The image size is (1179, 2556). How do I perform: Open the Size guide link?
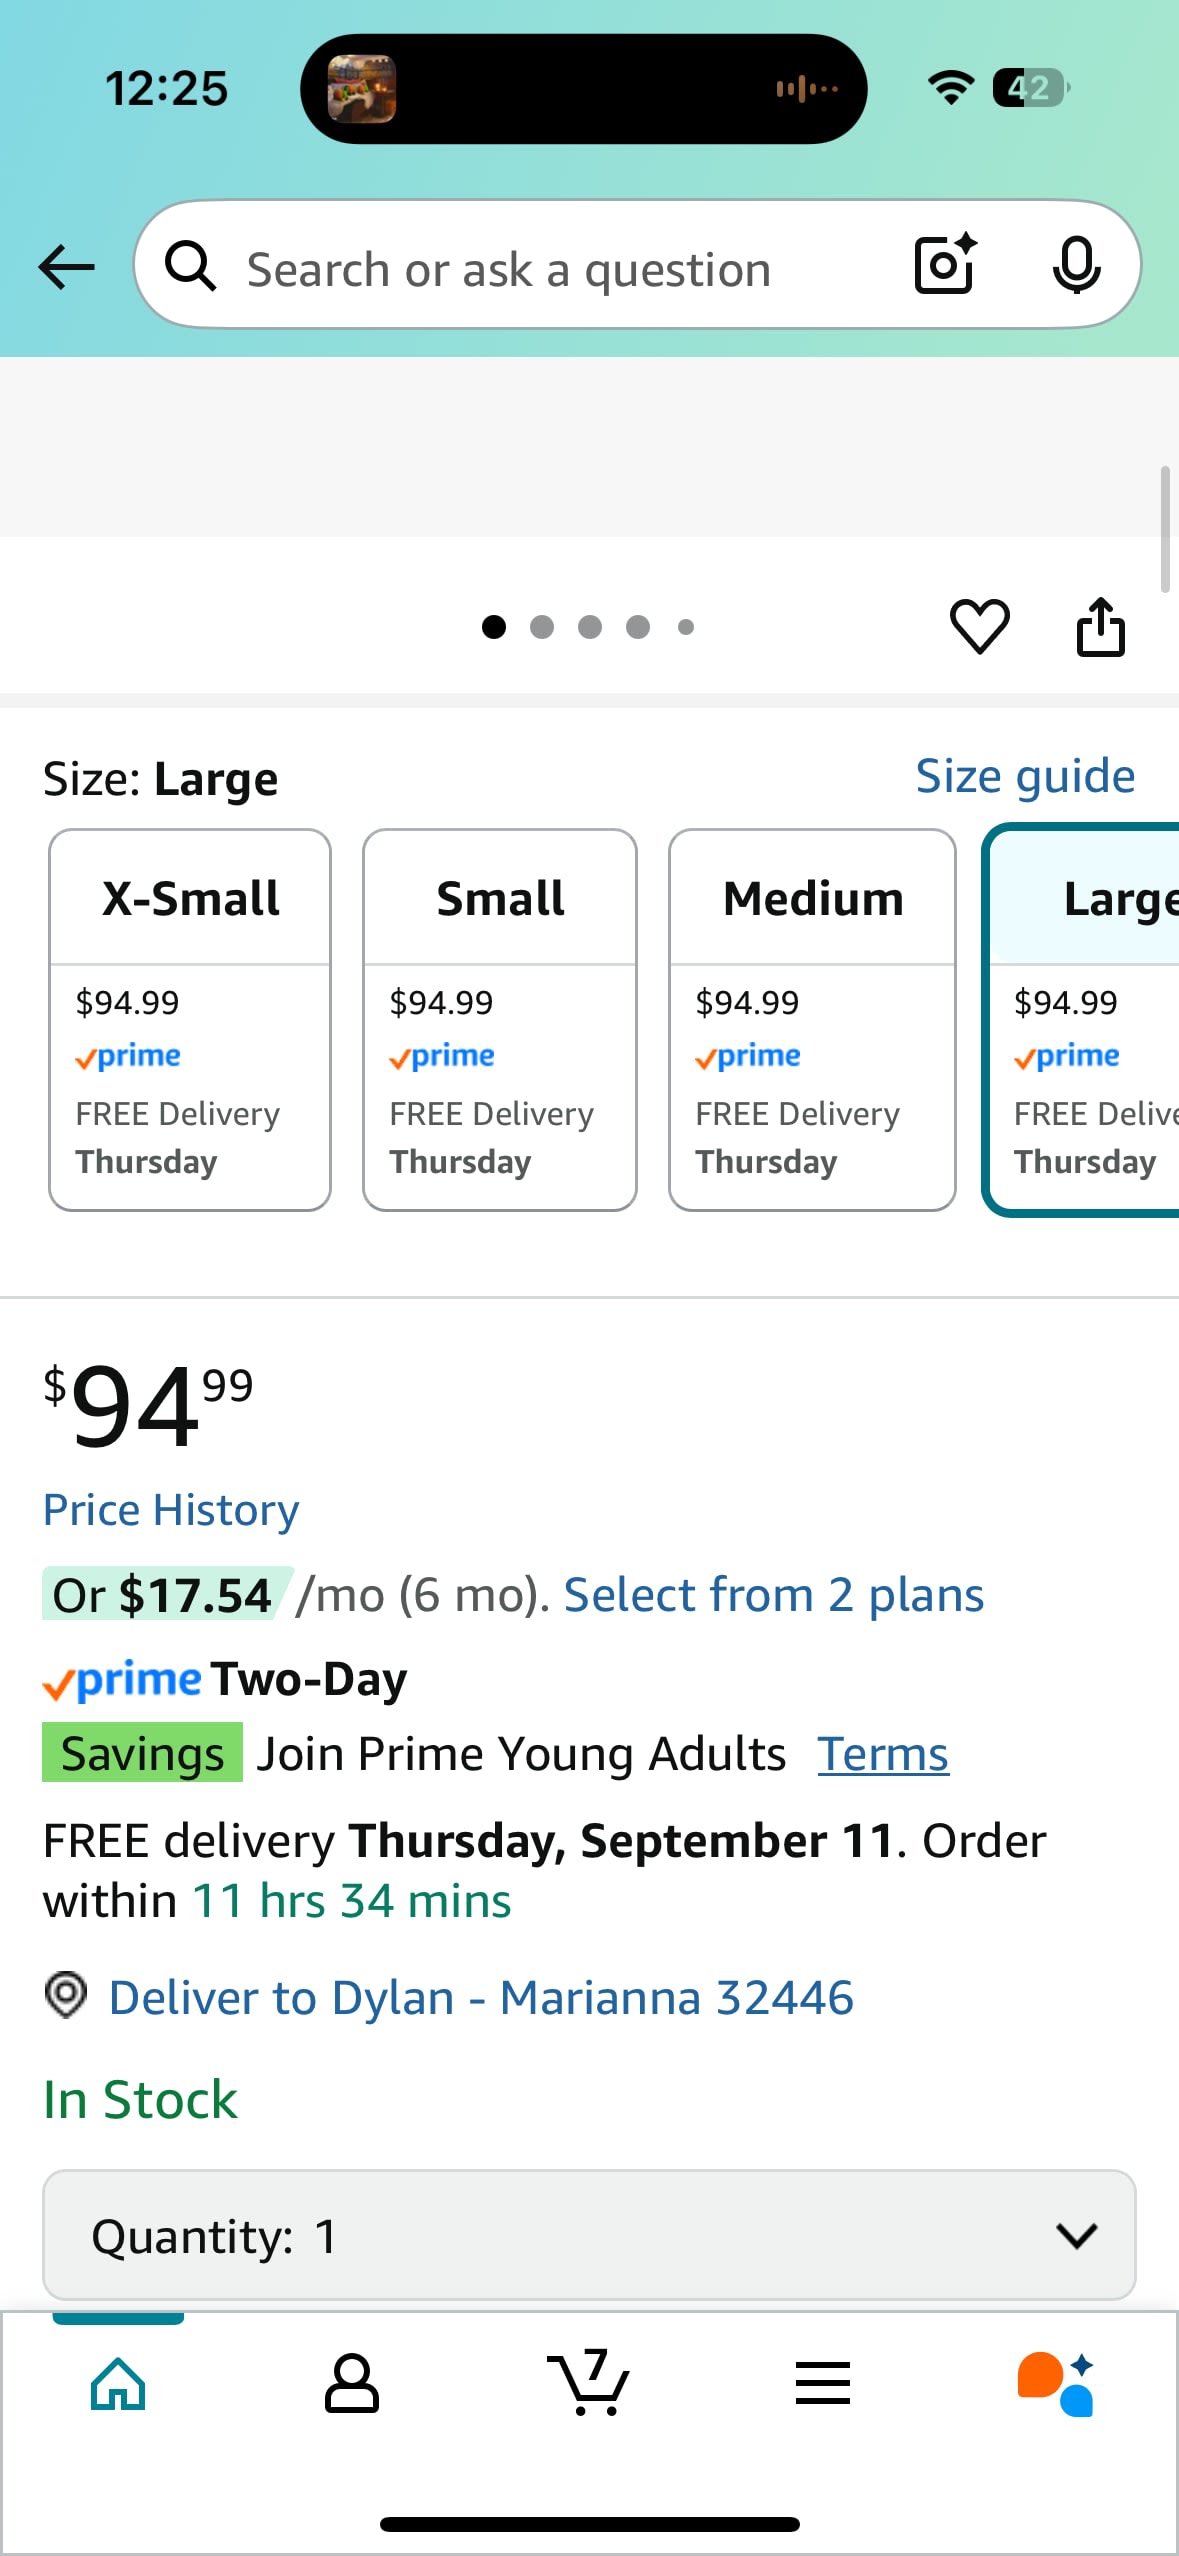coord(1025,777)
